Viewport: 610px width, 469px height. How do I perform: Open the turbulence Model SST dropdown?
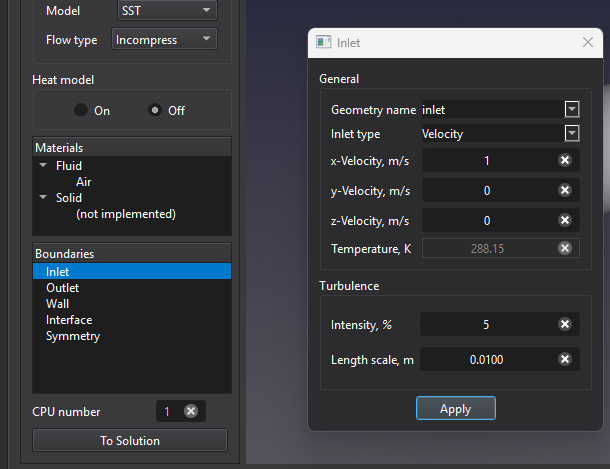[164, 11]
